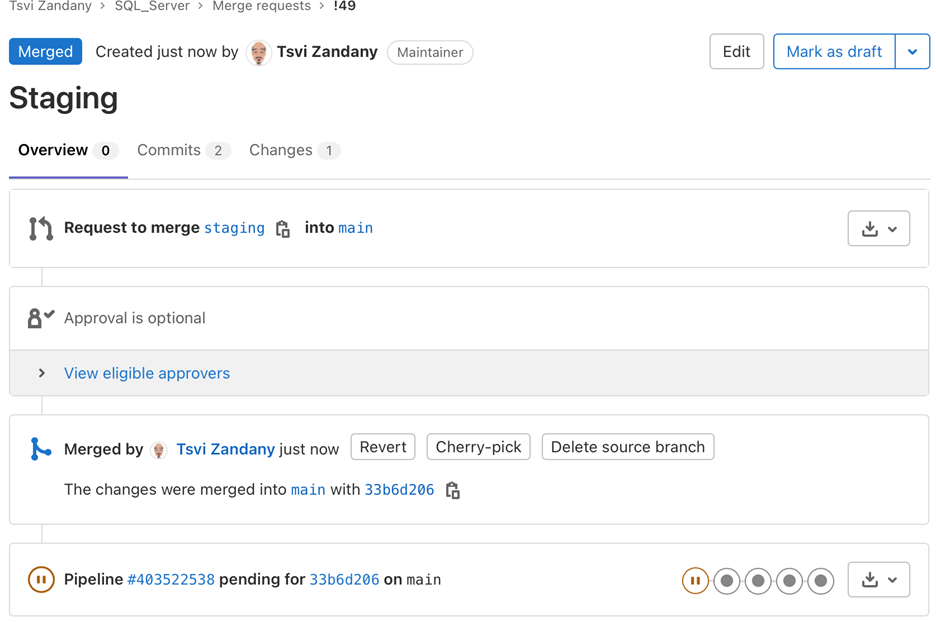Click the Edit button
Screen dimensions: 936x622
(x=736, y=52)
